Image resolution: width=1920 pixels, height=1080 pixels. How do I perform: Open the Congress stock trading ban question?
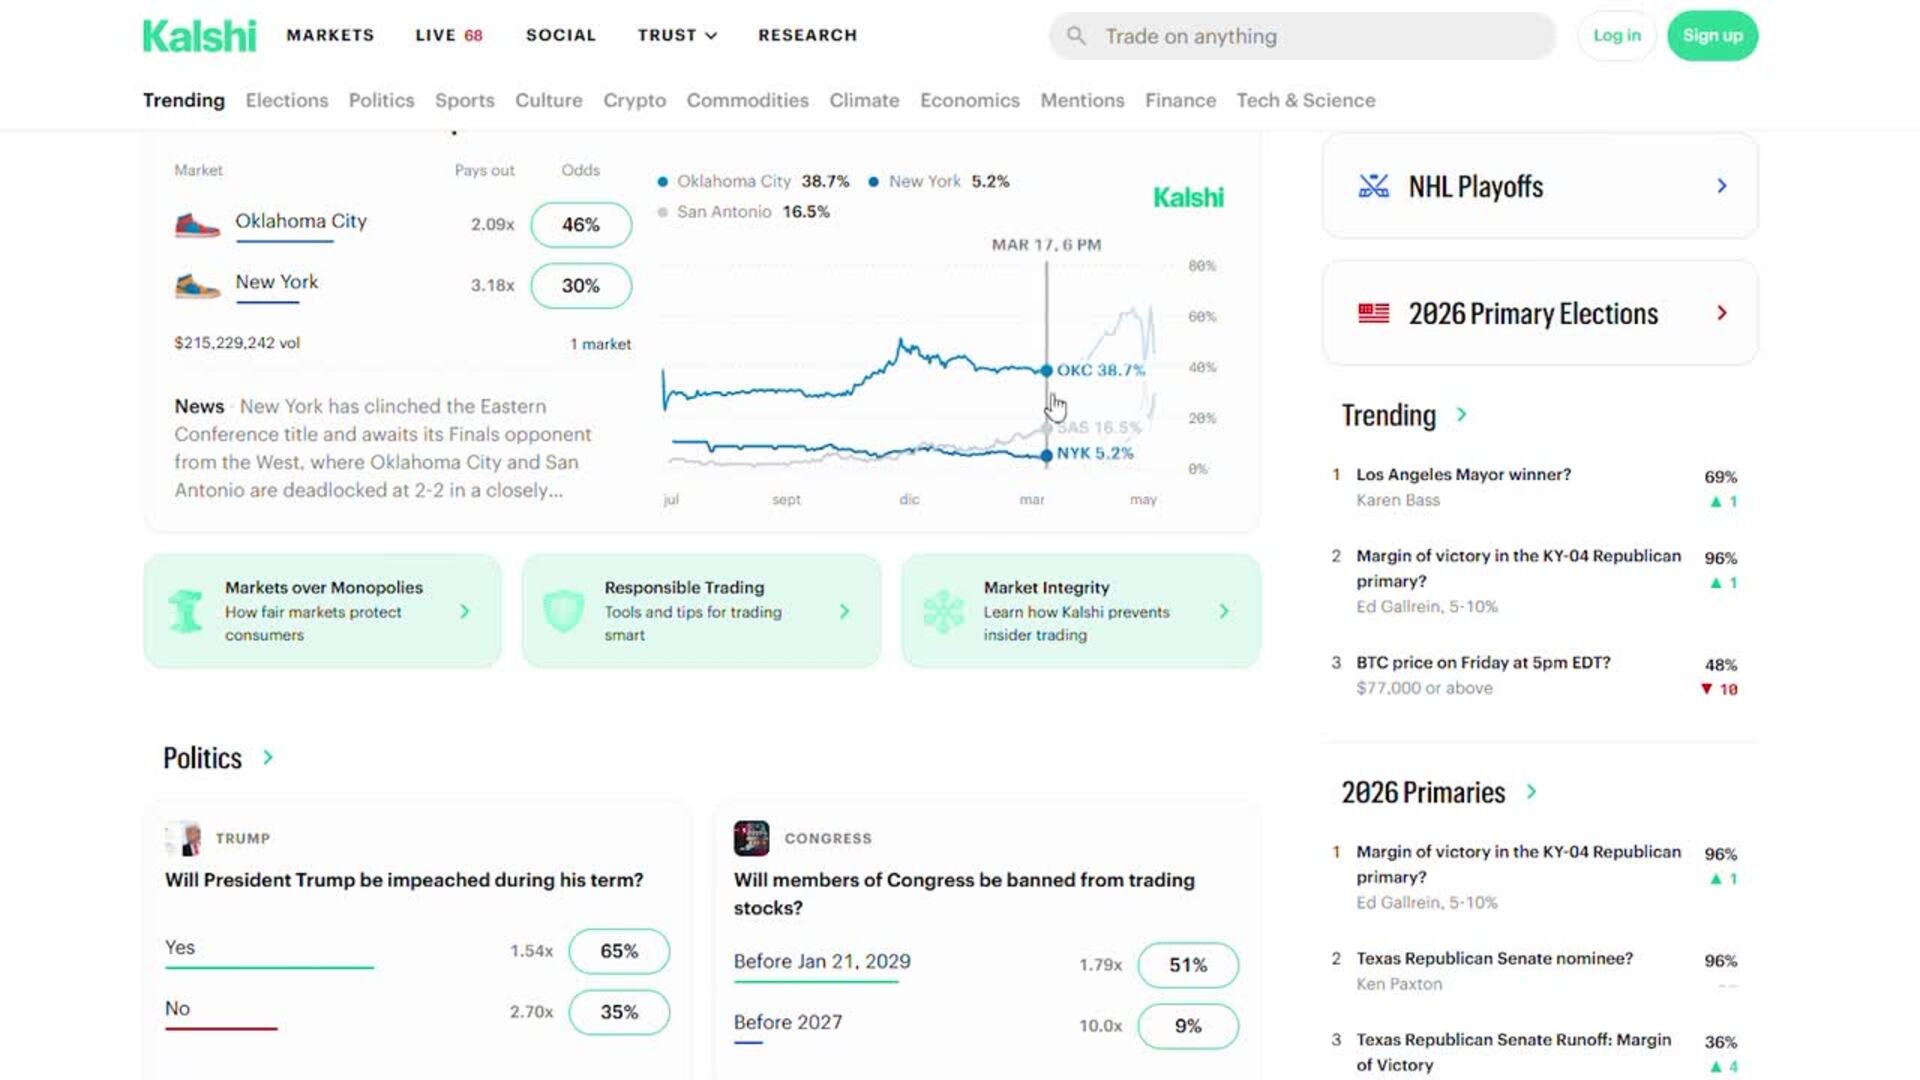(x=964, y=894)
